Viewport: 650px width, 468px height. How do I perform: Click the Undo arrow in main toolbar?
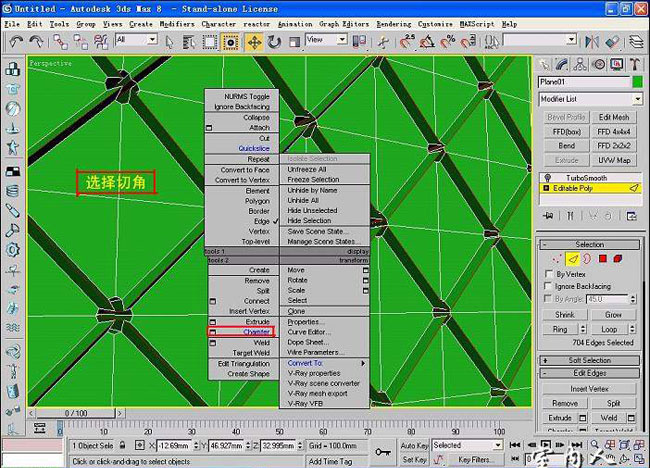(16, 41)
